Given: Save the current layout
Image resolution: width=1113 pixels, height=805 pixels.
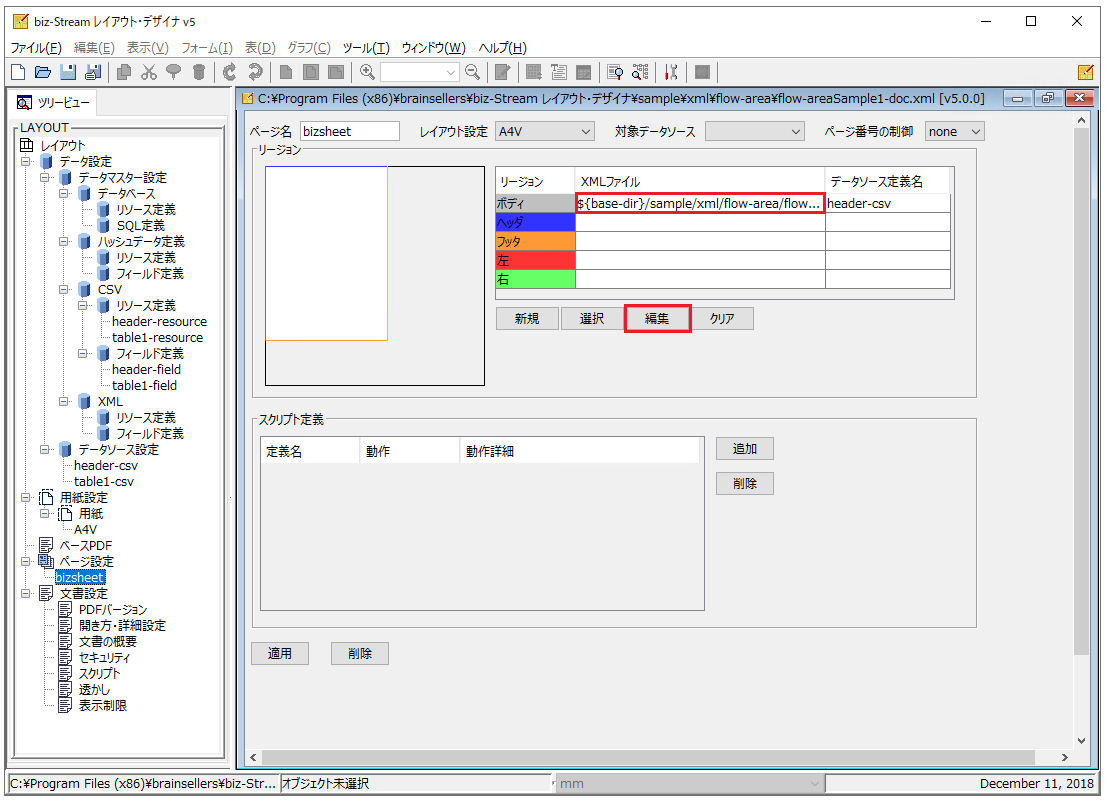Looking at the screenshot, I should pos(67,72).
